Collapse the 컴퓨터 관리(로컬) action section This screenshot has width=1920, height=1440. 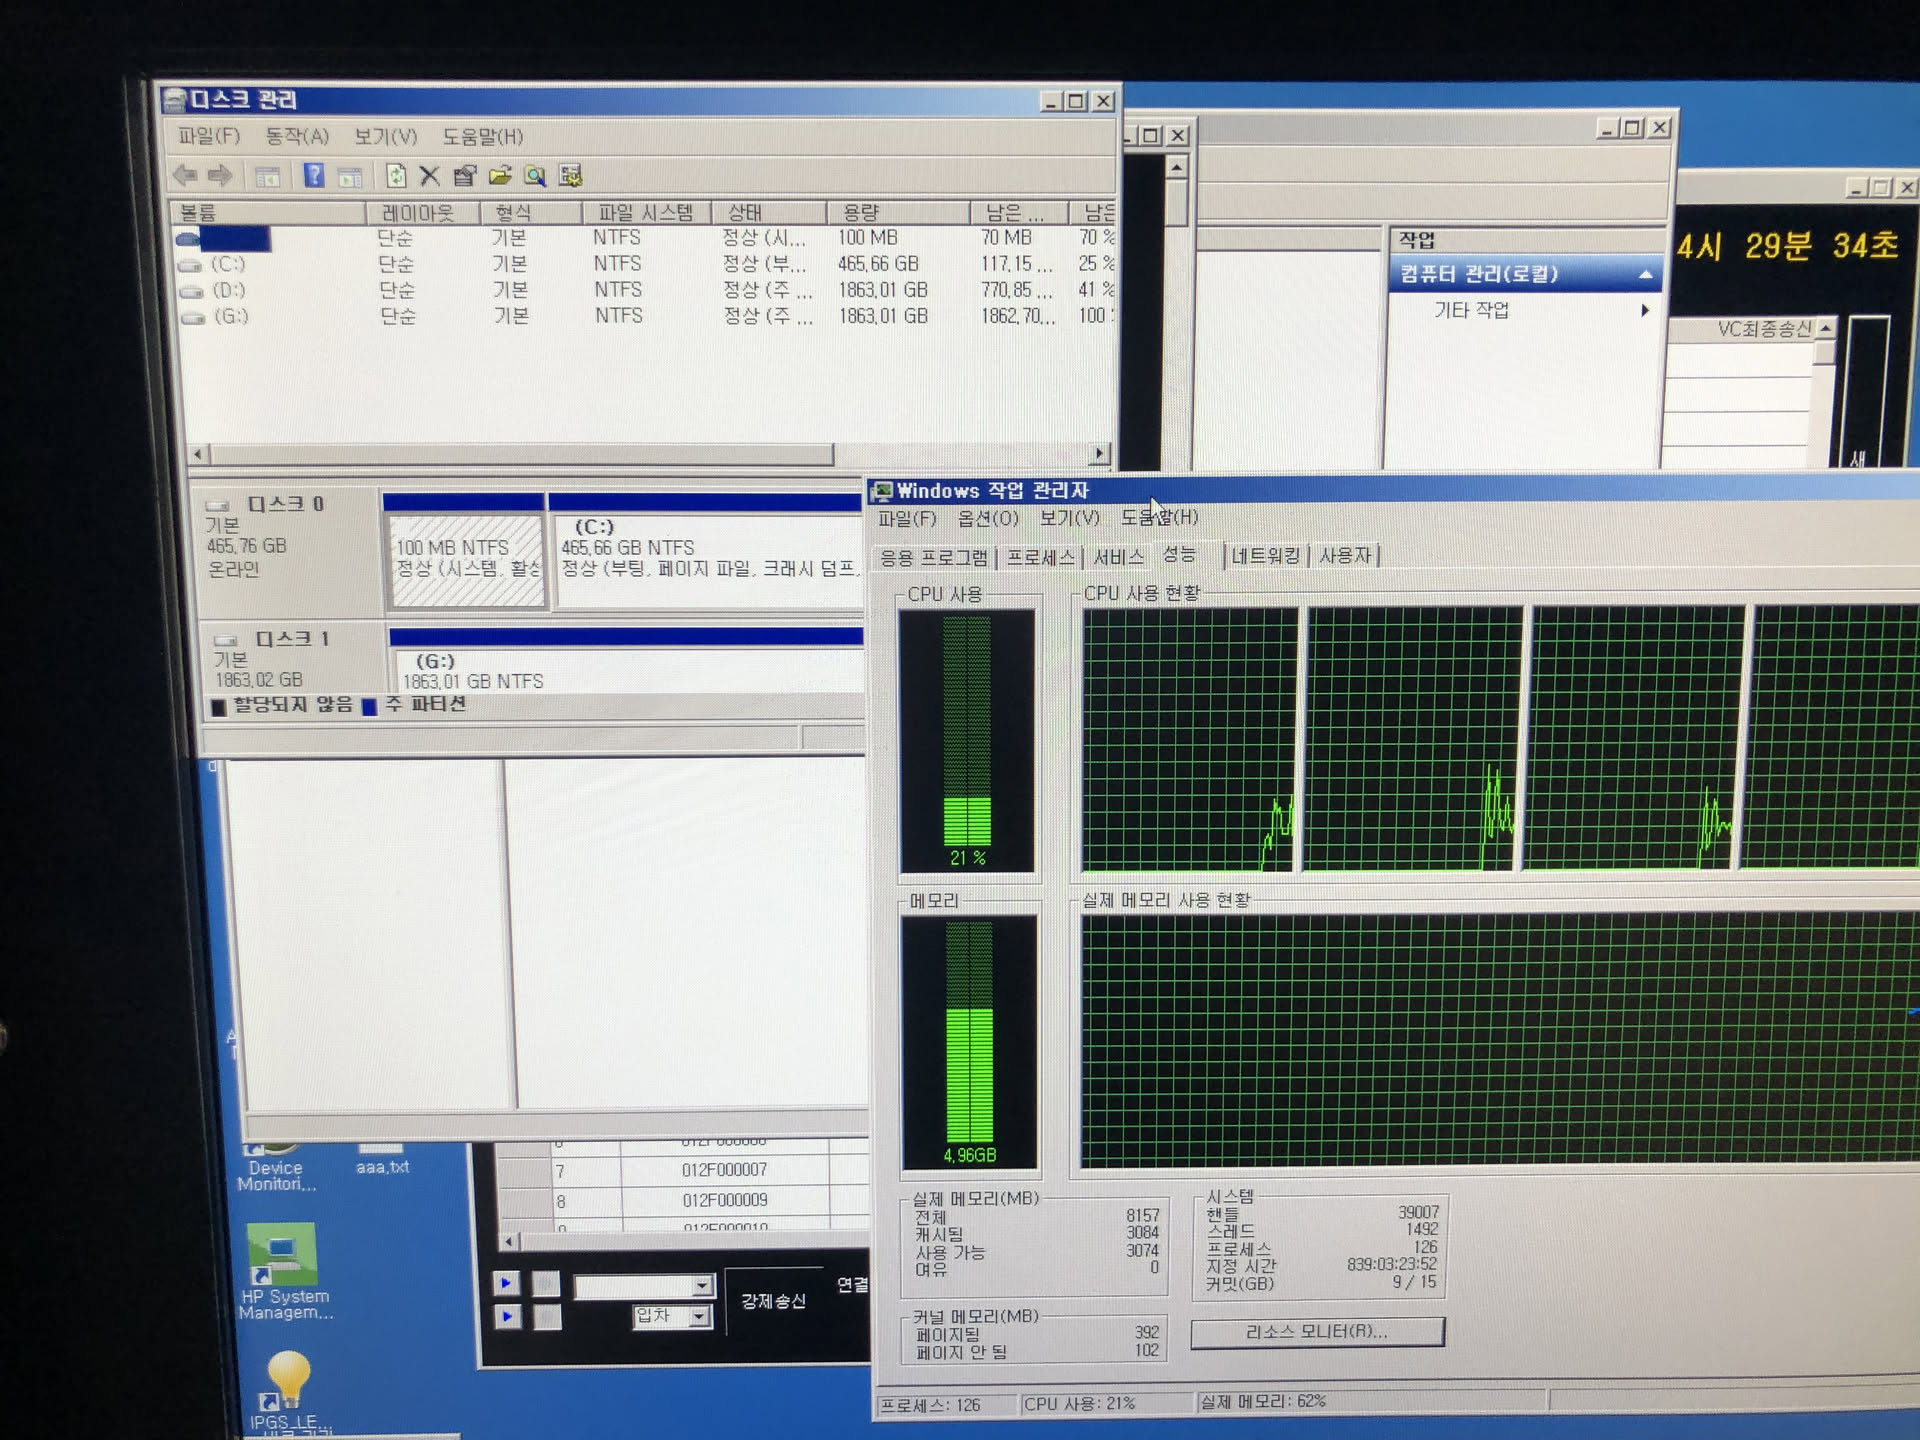[1645, 274]
